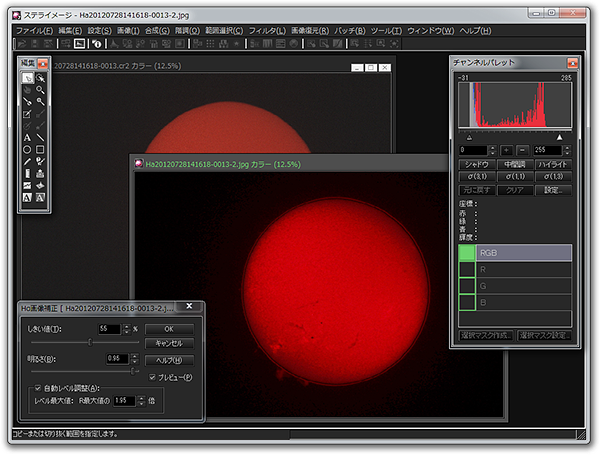This screenshot has height=455, width=600.
Task: Uncheck the 自動レベル調整 checkbox
Action: click(38, 387)
